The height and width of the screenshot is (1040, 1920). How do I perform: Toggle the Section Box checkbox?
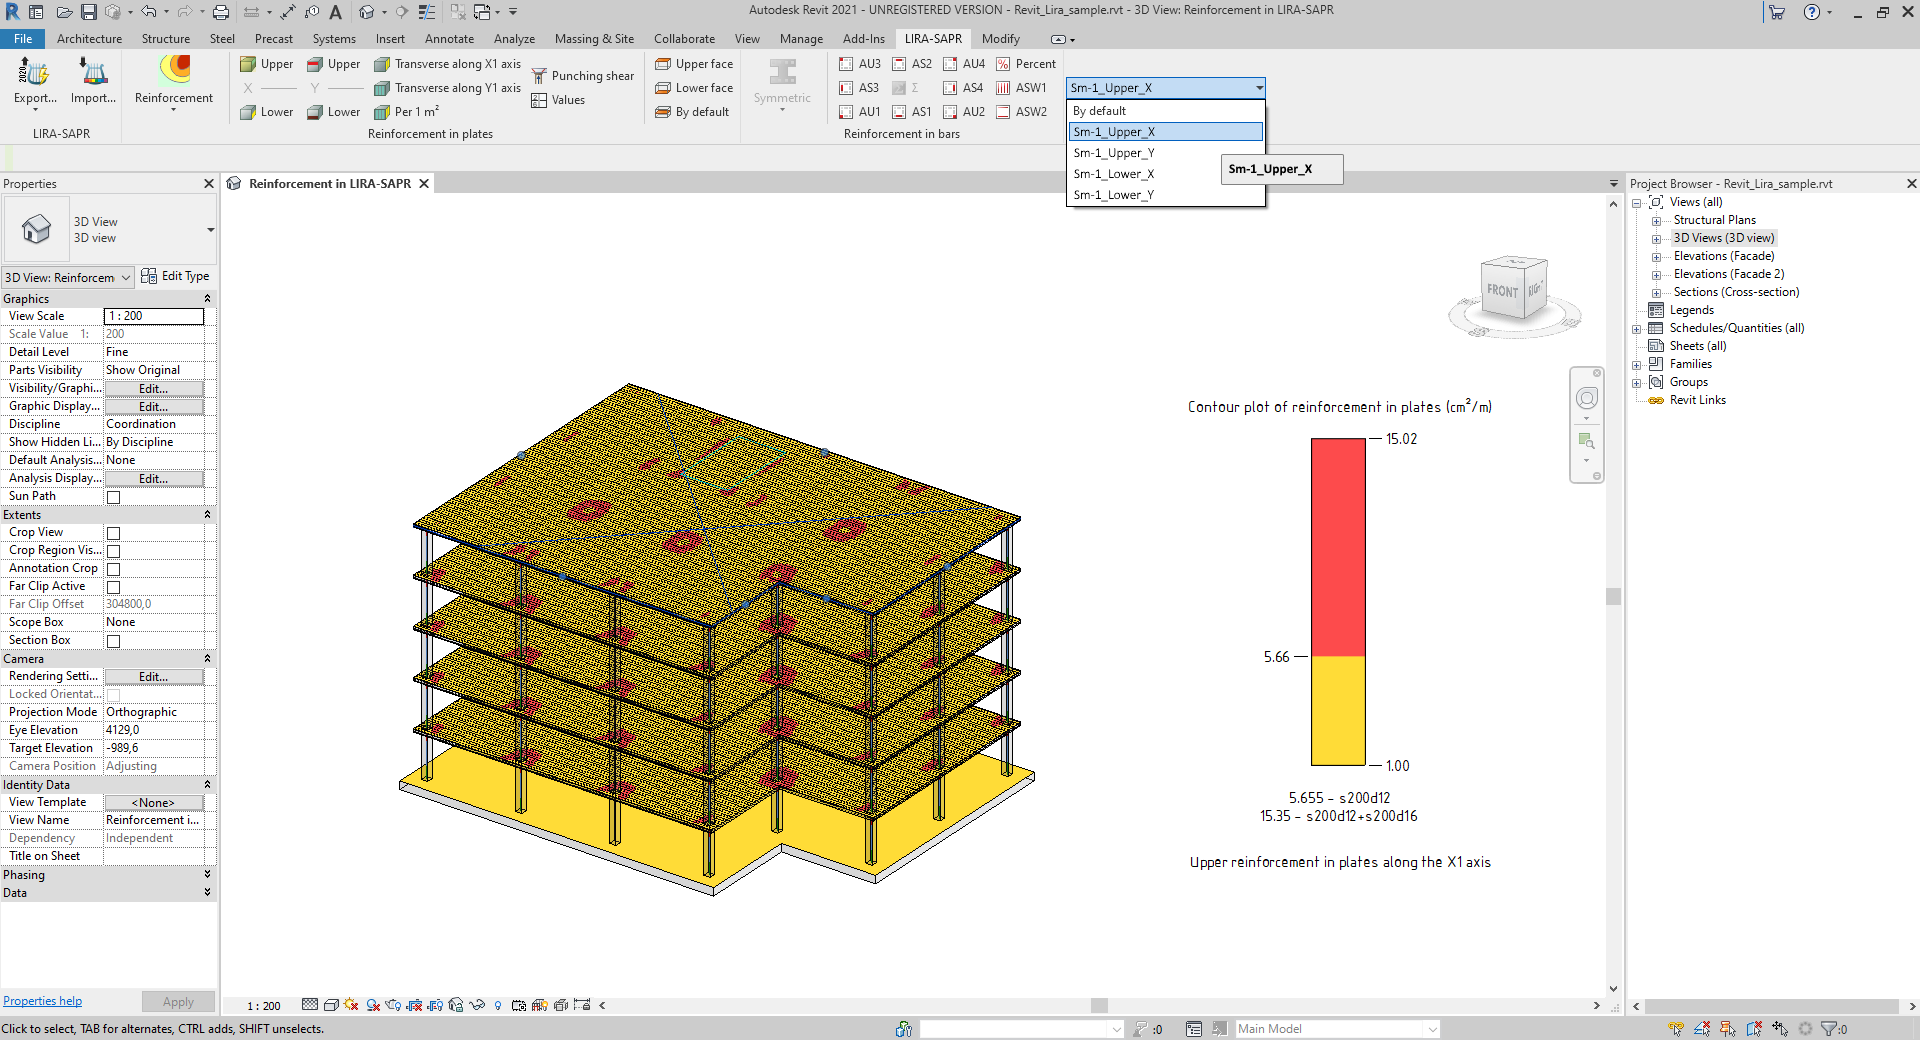coord(114,641)
